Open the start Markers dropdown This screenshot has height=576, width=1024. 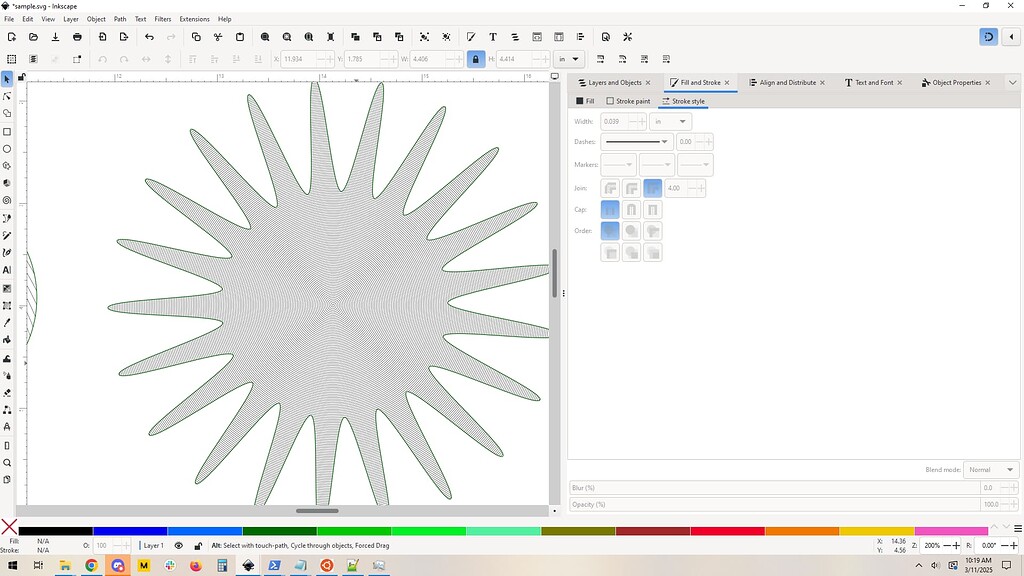point(618,165)
